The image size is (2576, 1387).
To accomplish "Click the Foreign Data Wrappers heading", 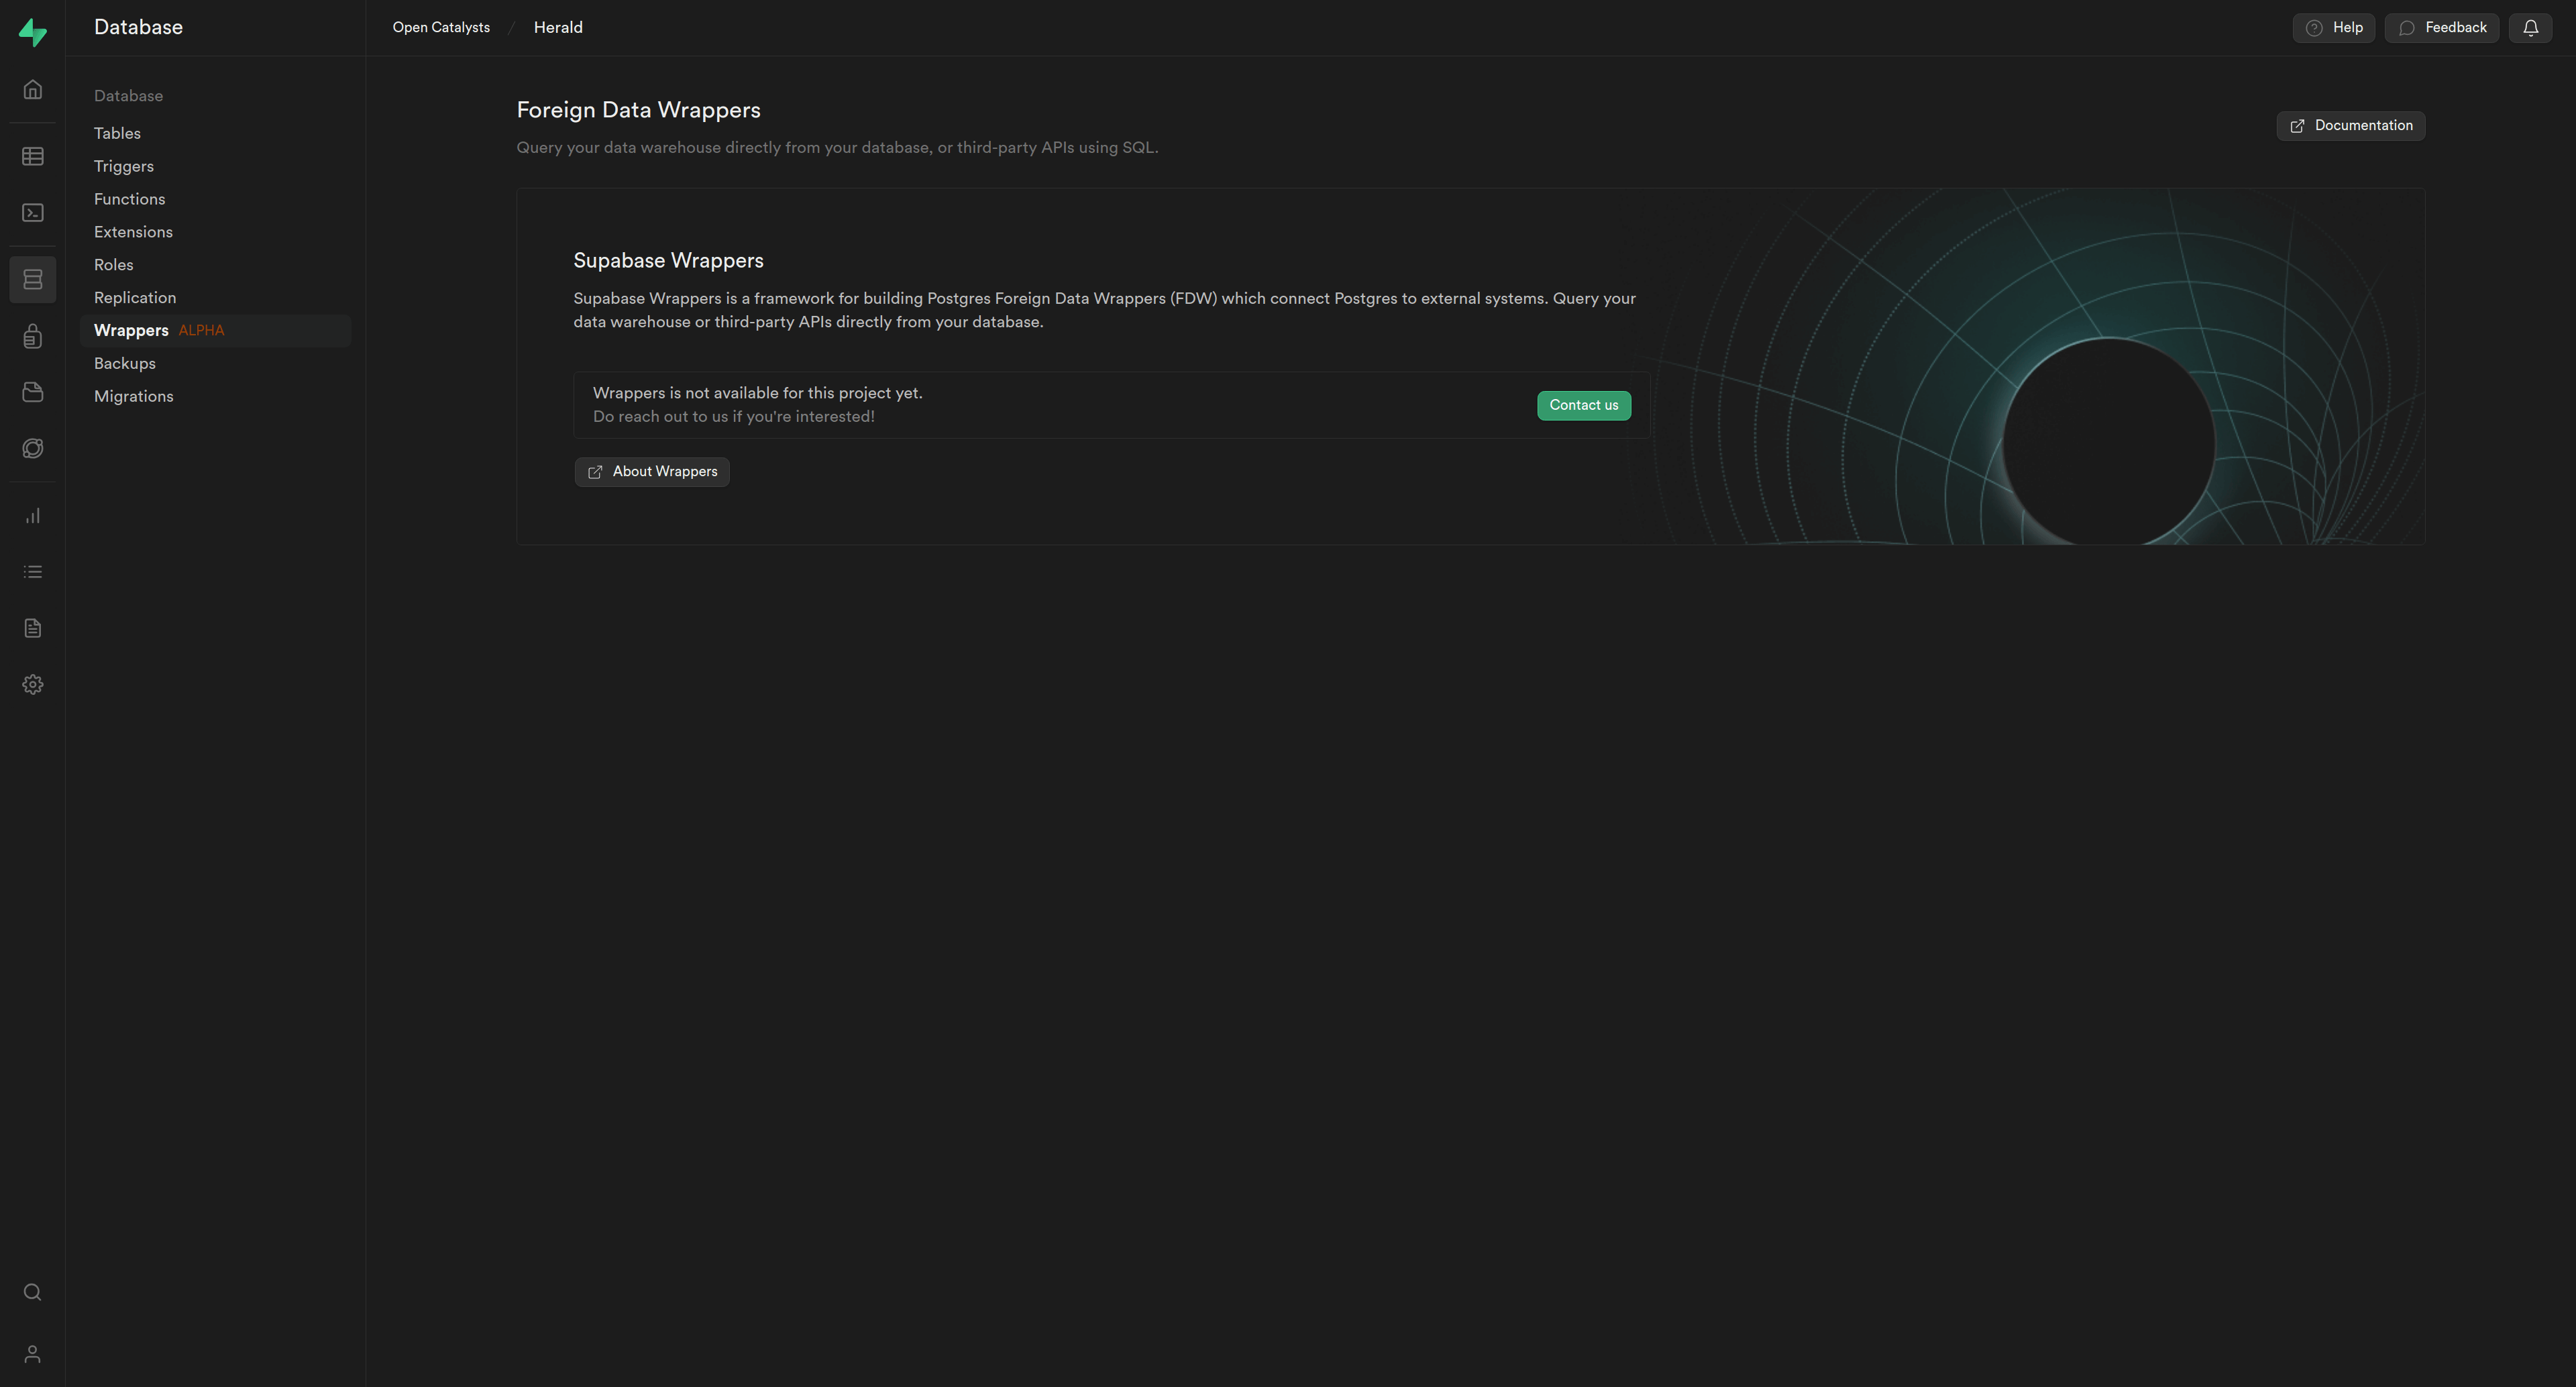I will click(638, 110).
